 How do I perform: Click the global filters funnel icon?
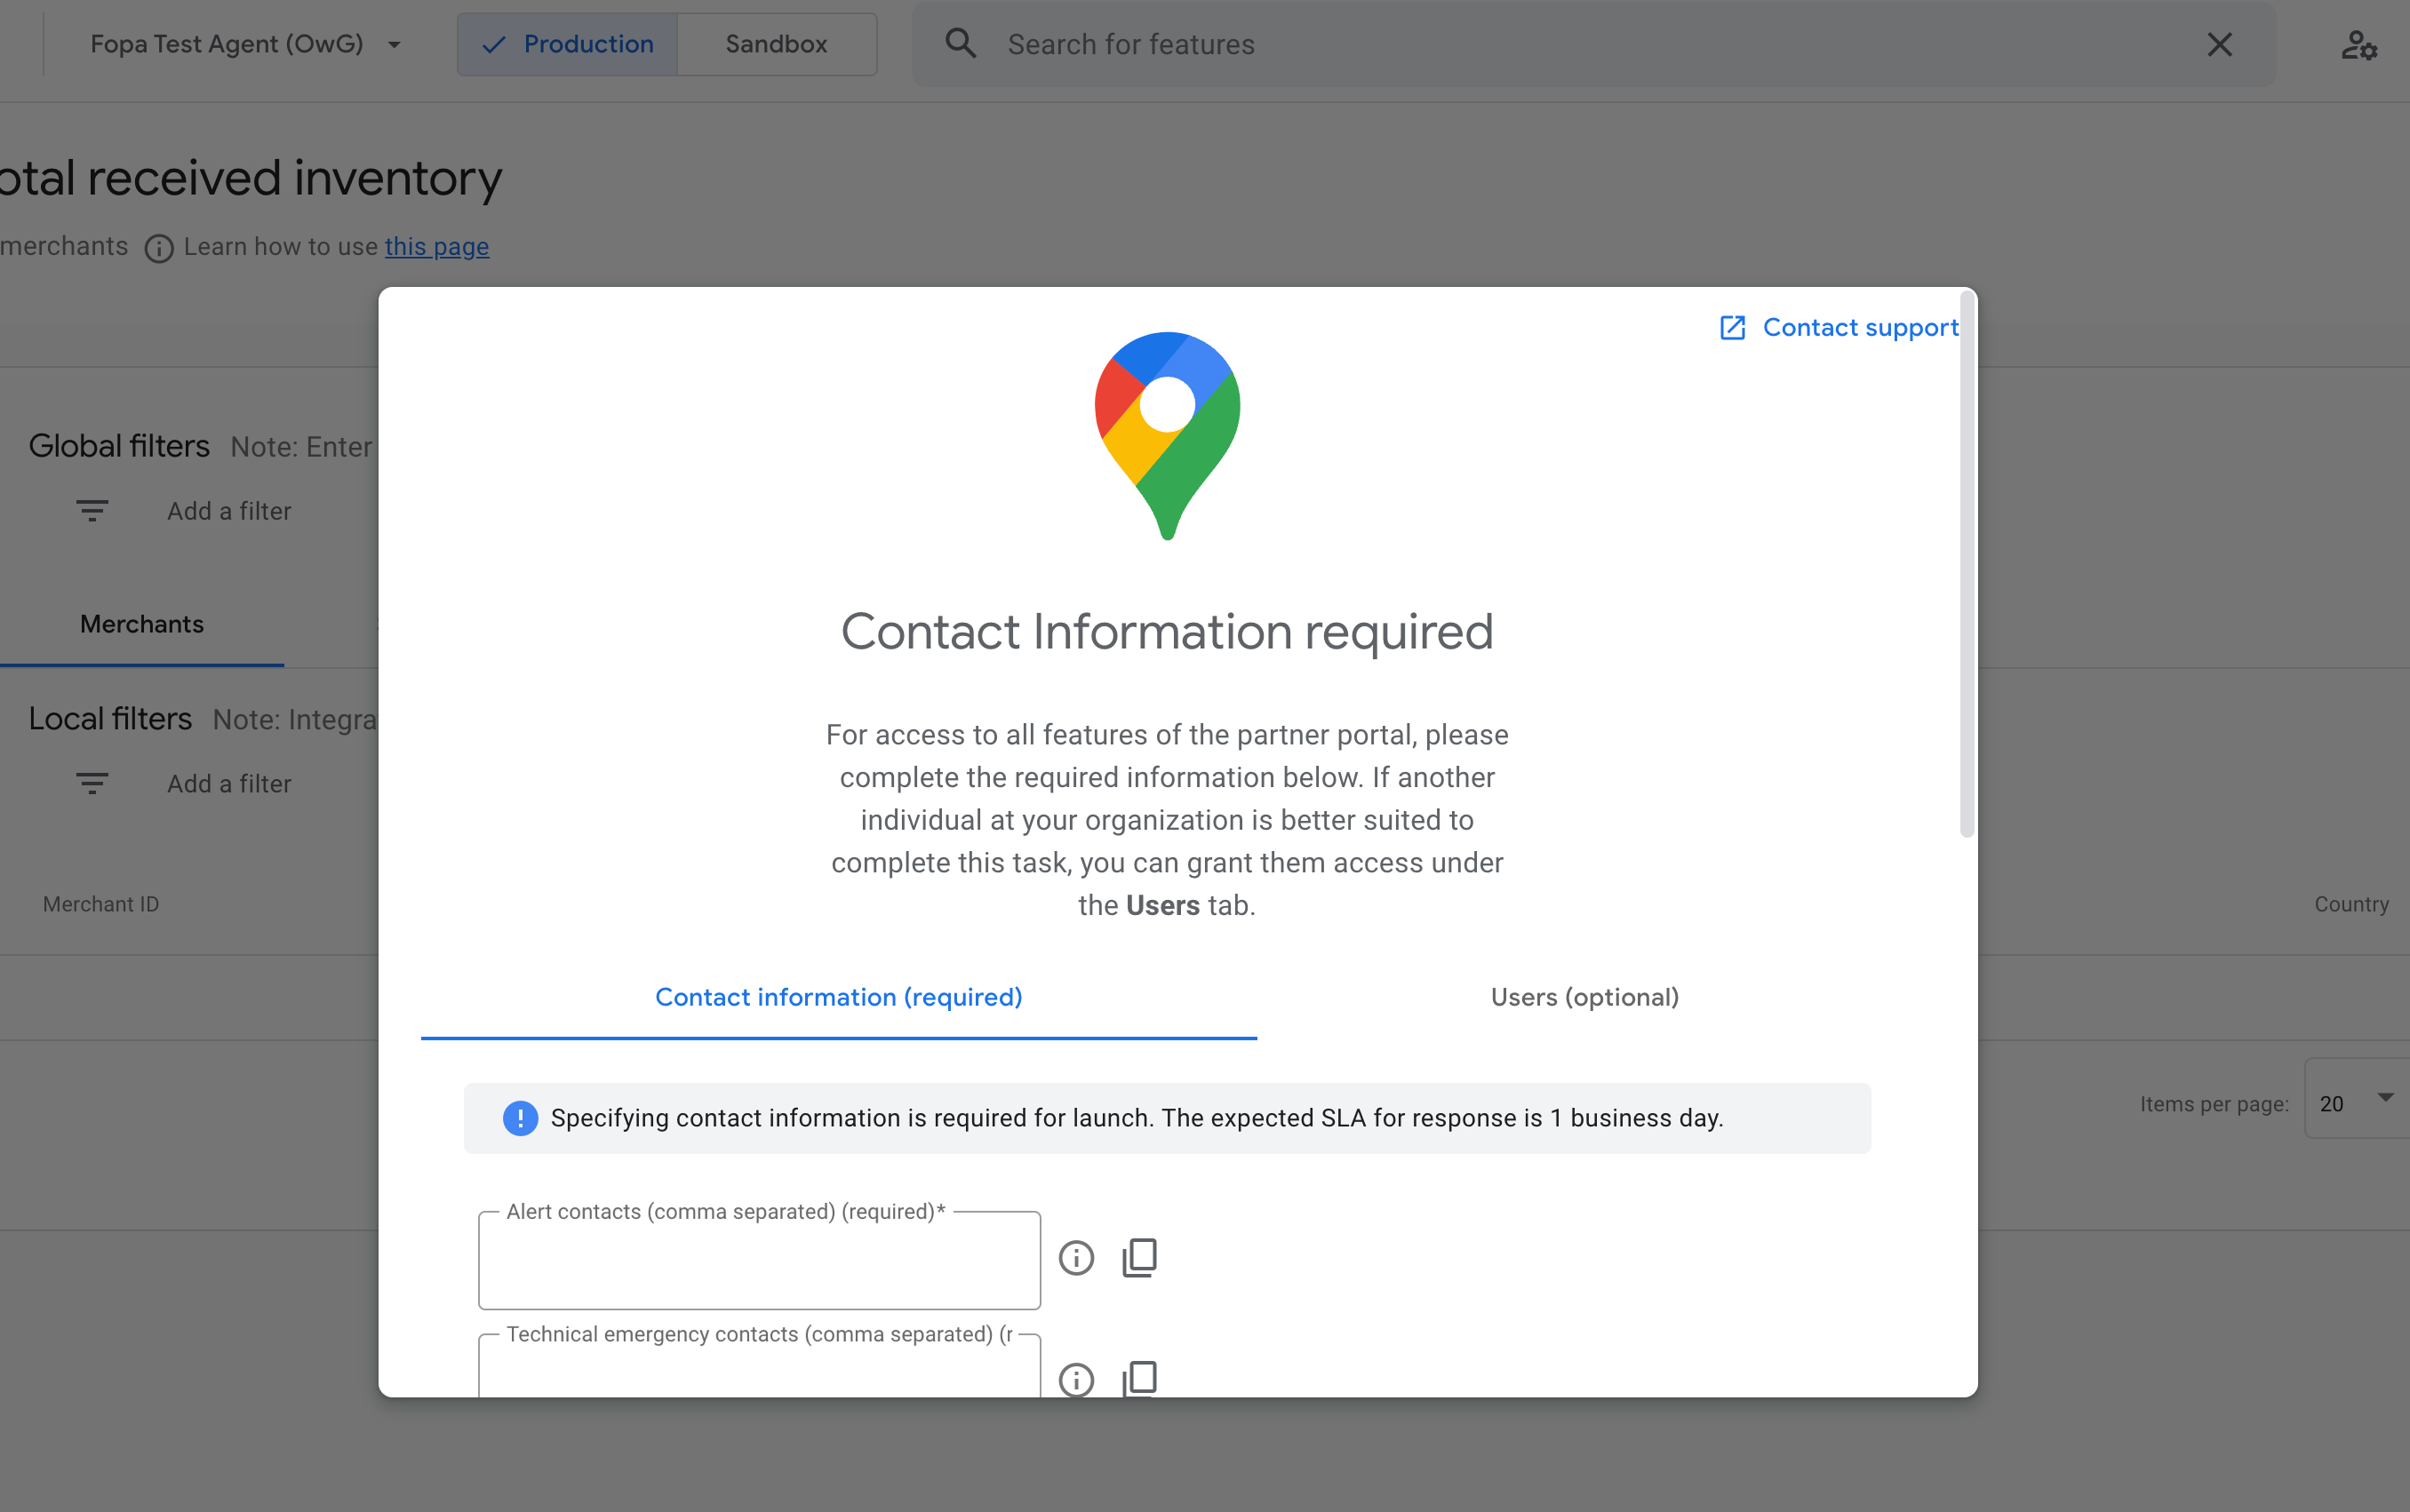click(91, 511)
